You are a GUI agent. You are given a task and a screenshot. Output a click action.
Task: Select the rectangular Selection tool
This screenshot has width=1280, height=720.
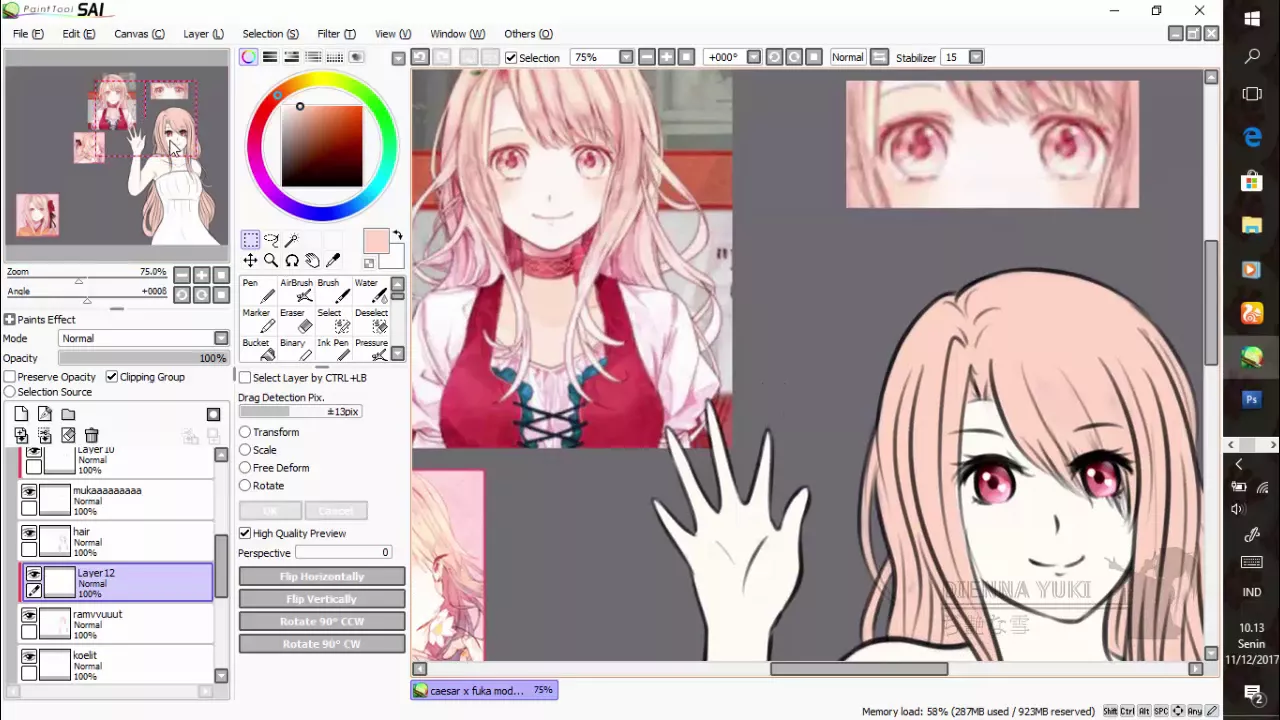pos(250,240)
